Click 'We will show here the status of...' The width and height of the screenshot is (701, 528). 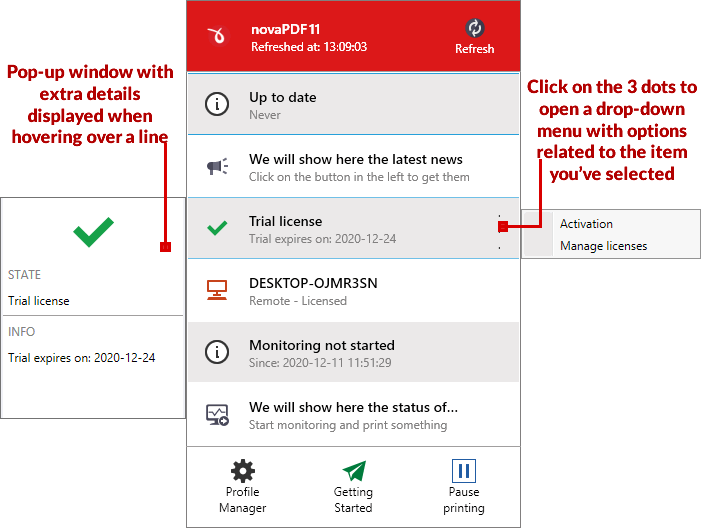click(x=353, y=407)
